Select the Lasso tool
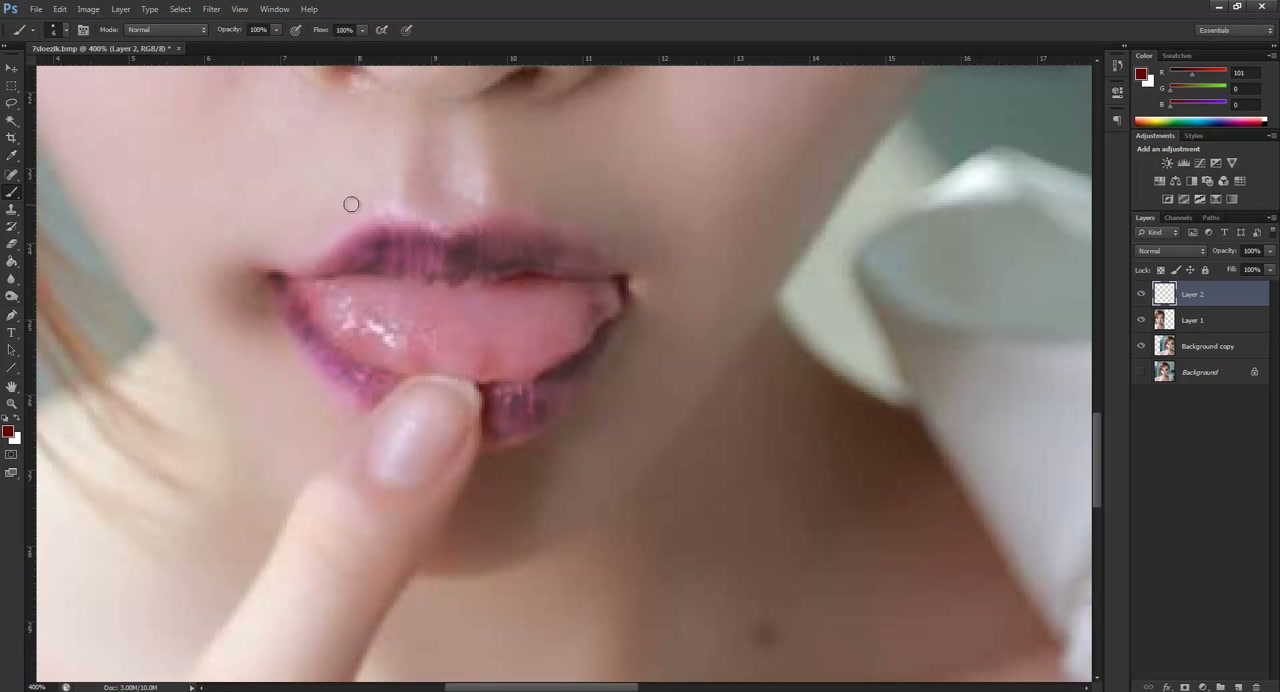The height and width of the screenshot is (692, 1280). pyautogui.click(x=11, y=103)
